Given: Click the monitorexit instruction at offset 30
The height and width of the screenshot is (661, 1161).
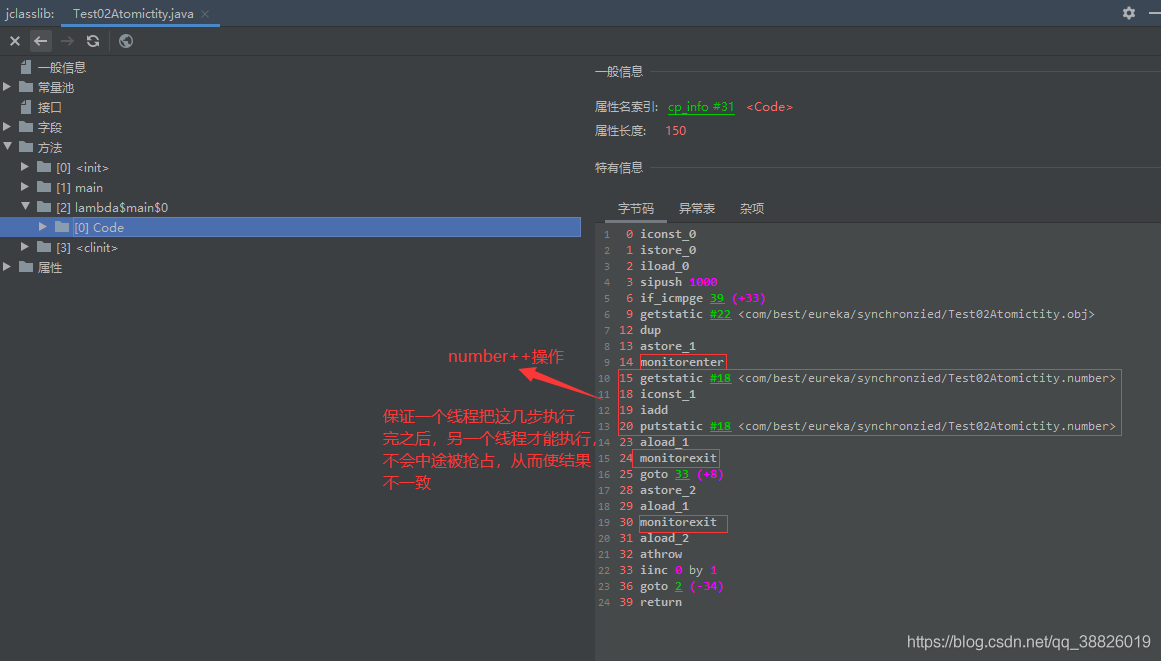Looking at the screenshot, I should (x=678, y=523).
